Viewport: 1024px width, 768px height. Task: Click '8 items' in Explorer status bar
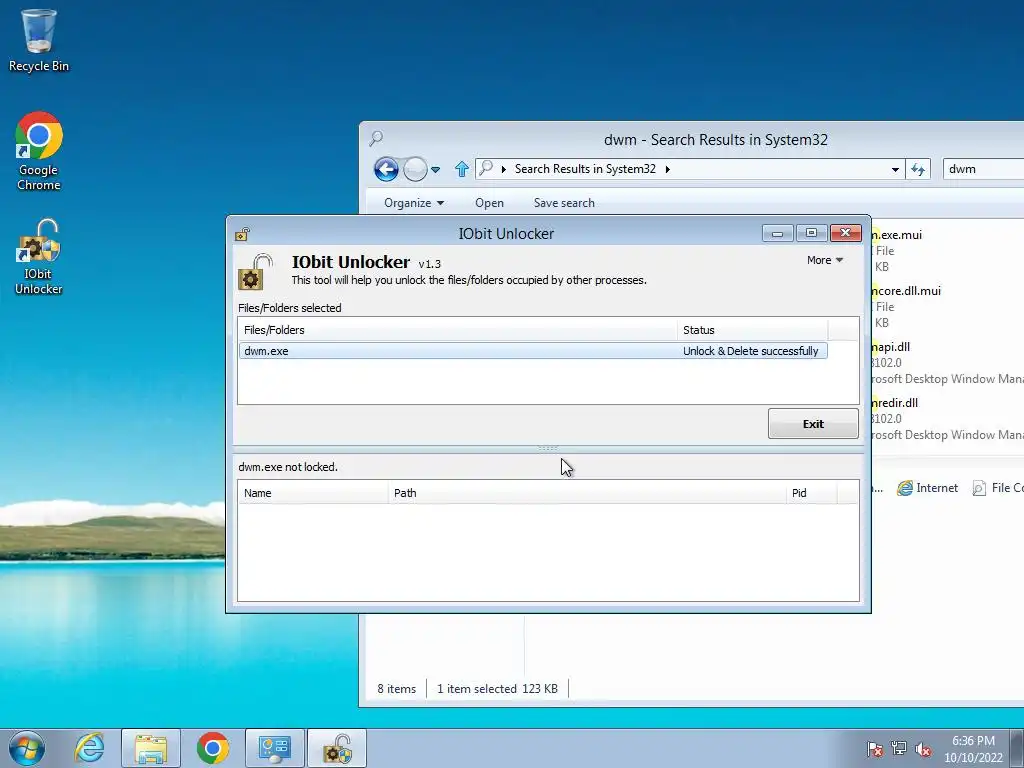(x=396, y=688)
